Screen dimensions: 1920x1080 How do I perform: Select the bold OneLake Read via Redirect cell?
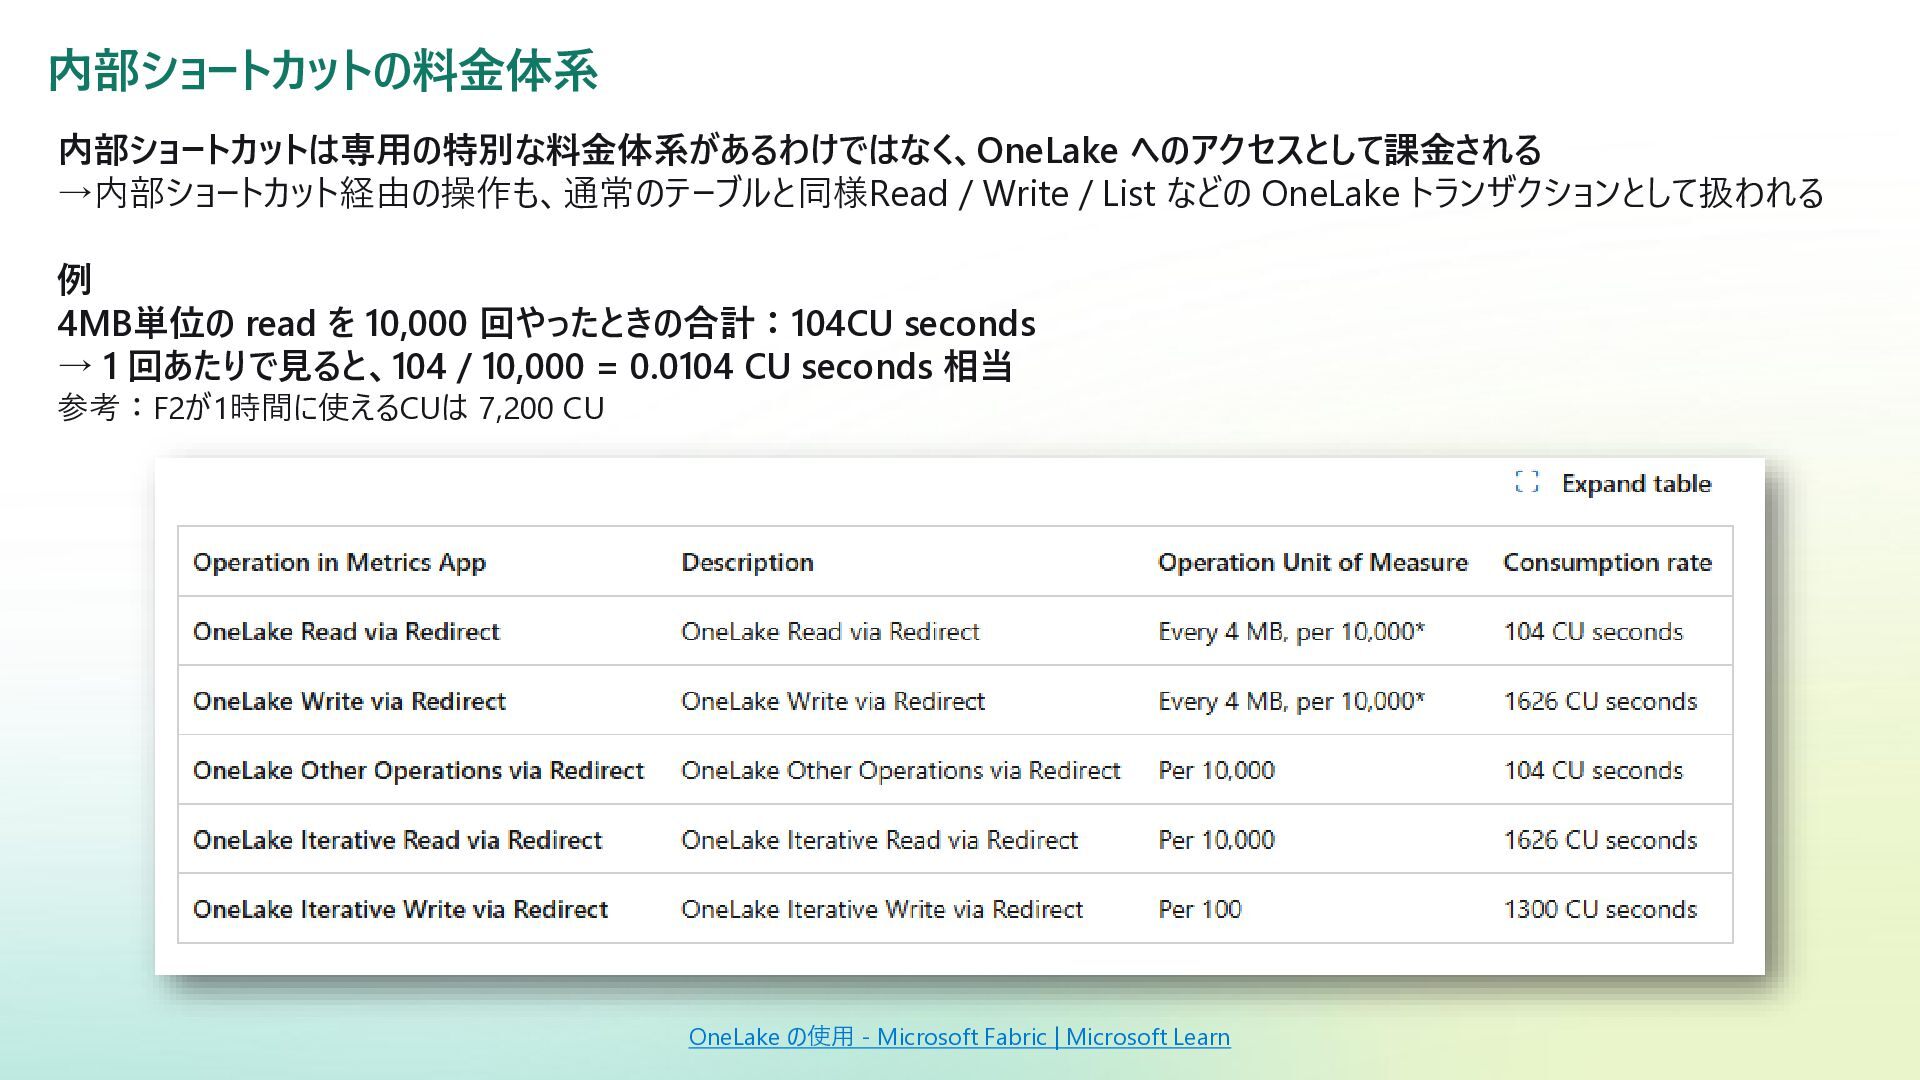pyautogui.click(x=346, y=631)
